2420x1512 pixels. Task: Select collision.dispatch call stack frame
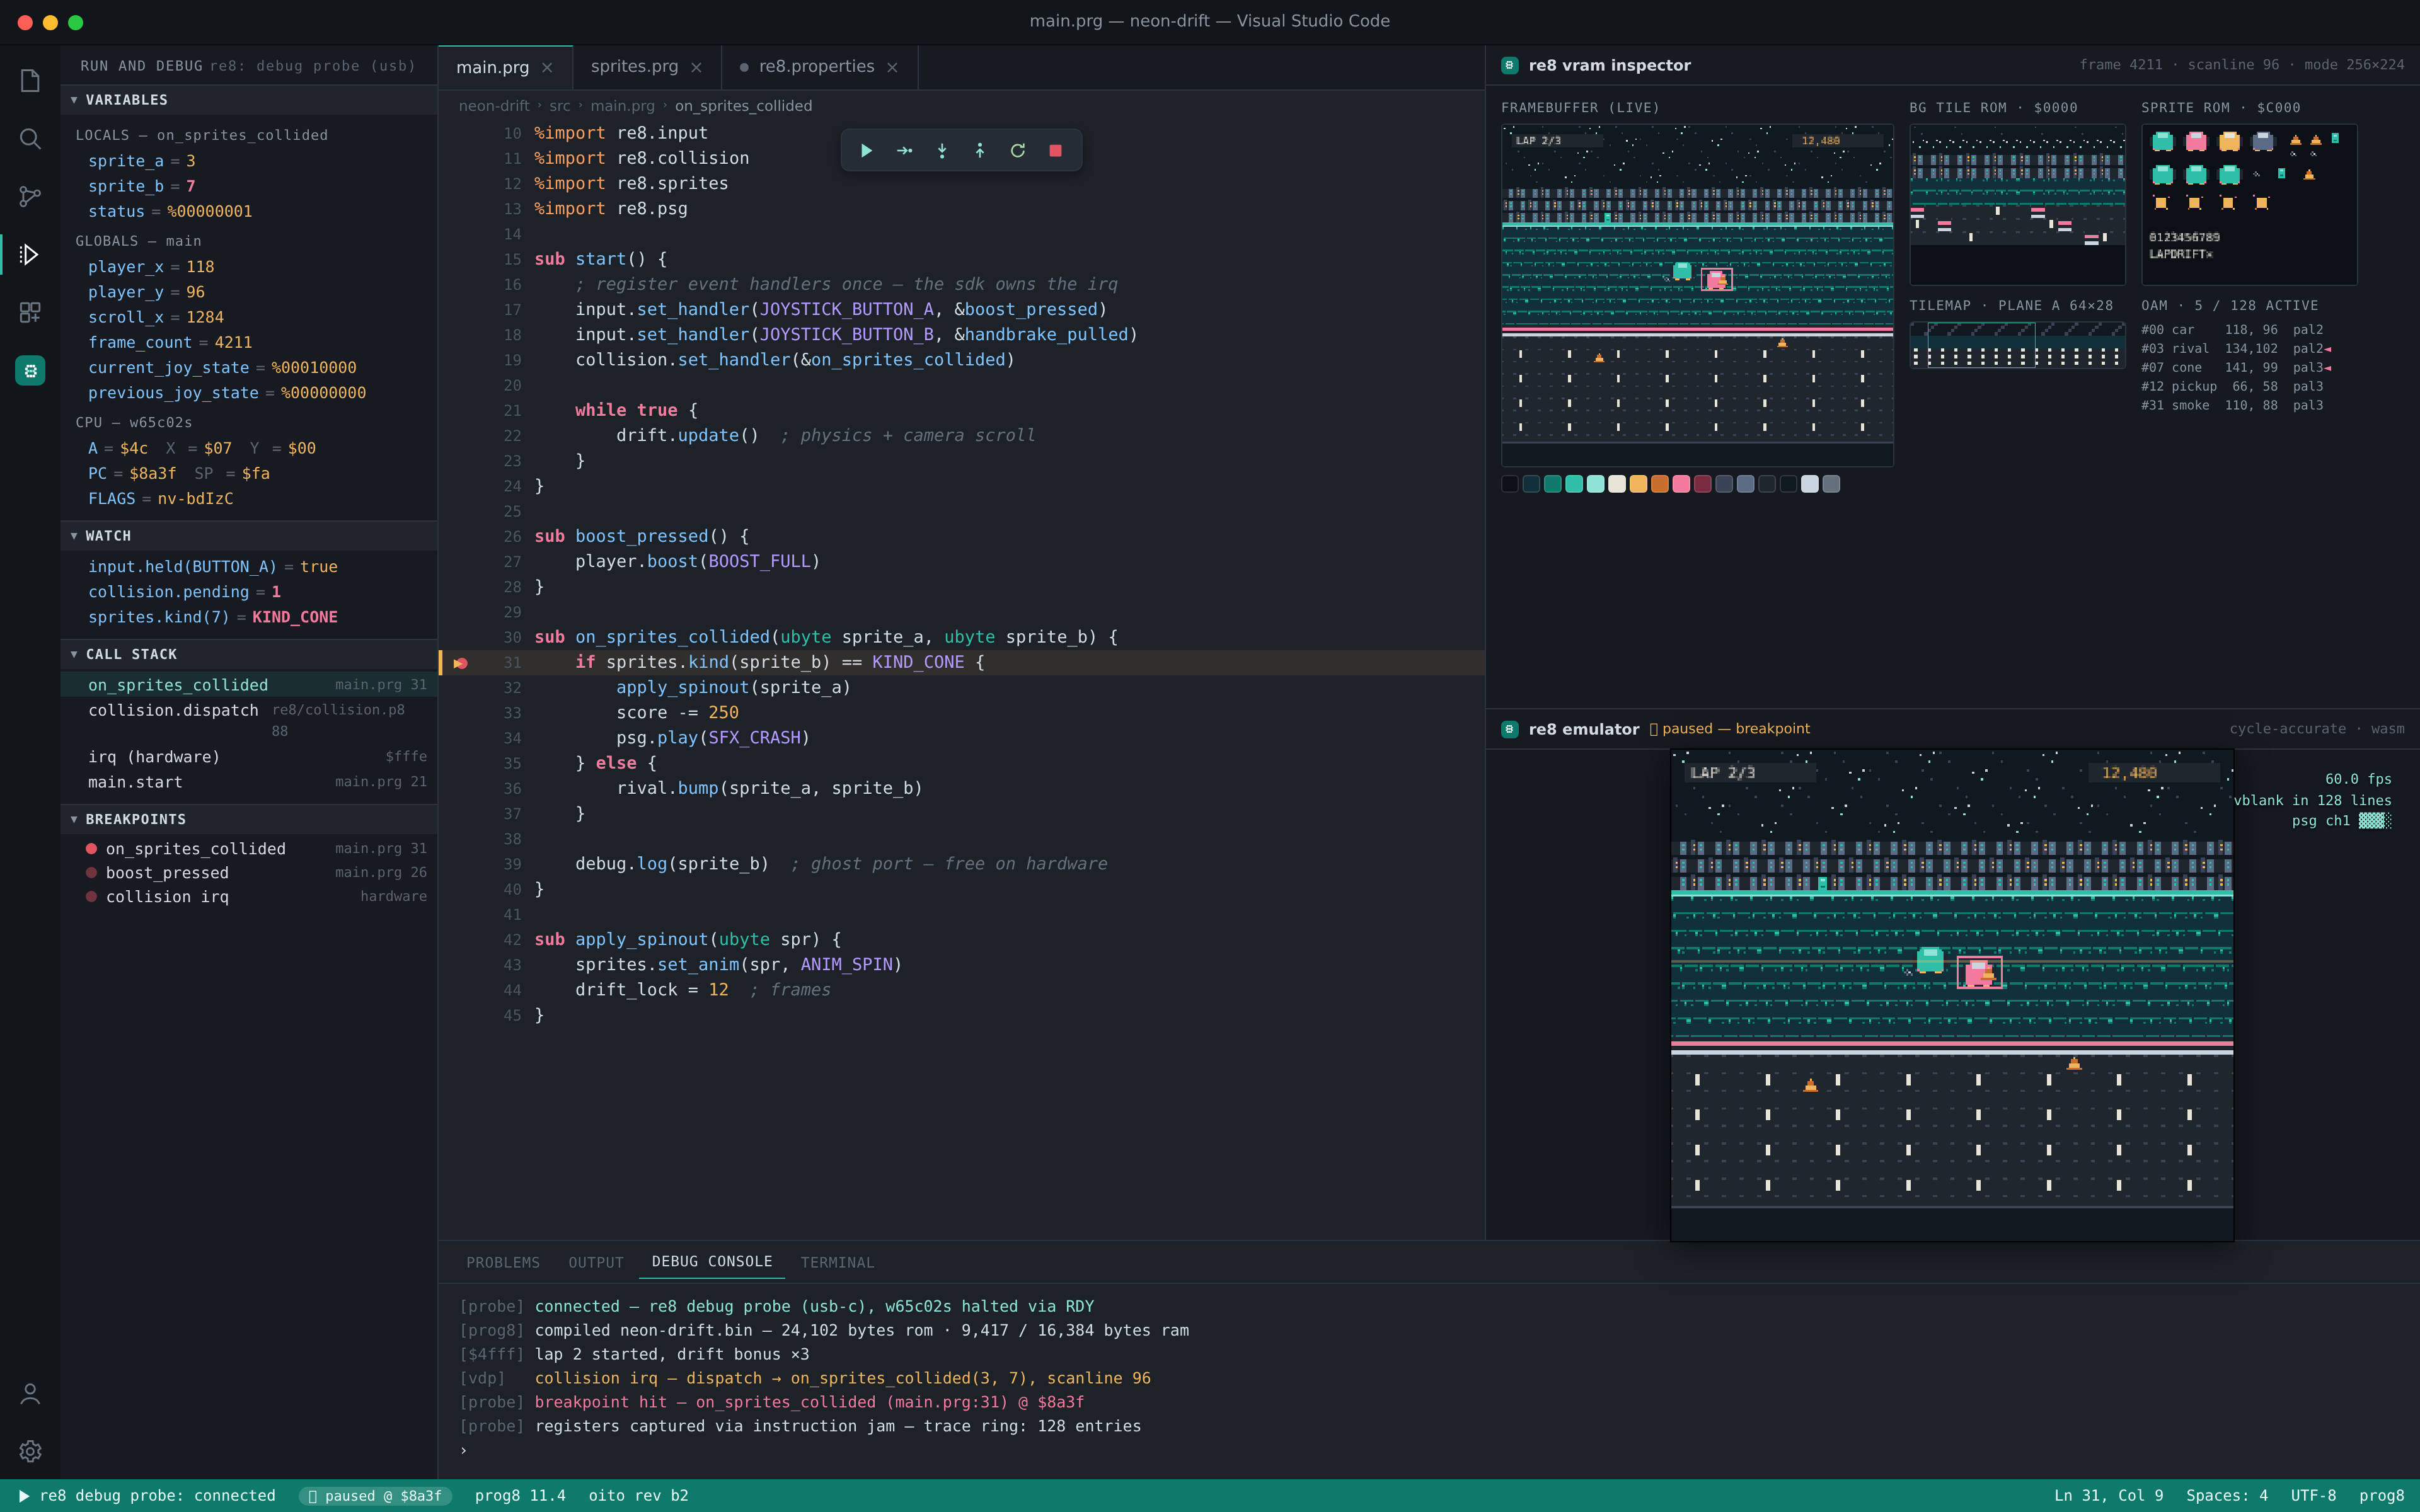coord(249,719)
